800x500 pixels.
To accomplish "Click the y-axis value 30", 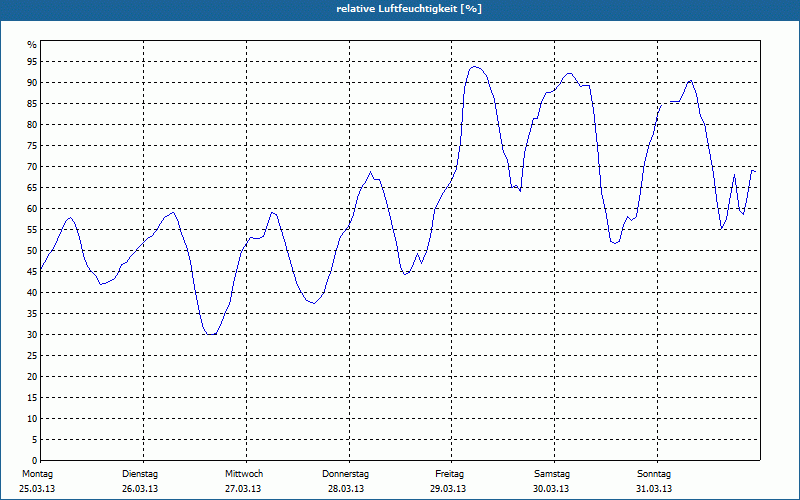I will tap(32, 335).
